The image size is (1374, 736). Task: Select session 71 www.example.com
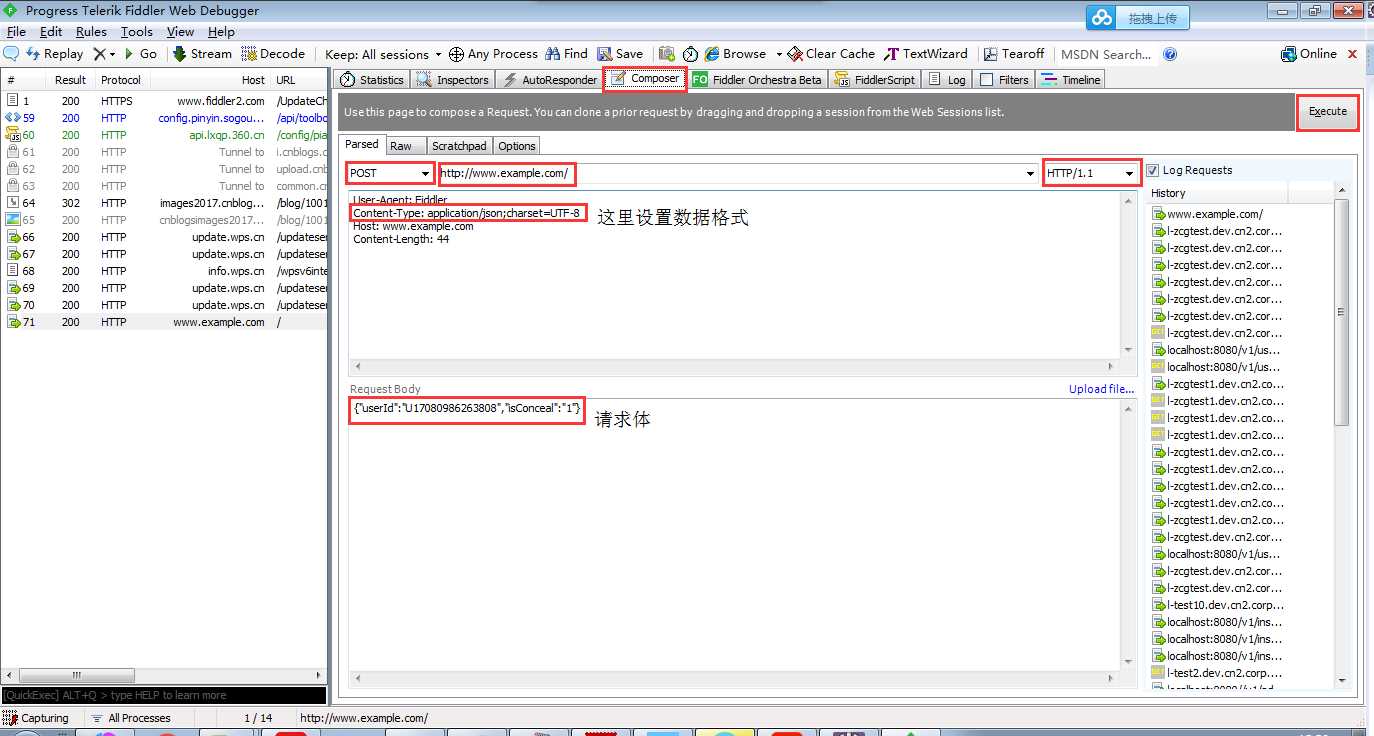[x=164, y=322]
